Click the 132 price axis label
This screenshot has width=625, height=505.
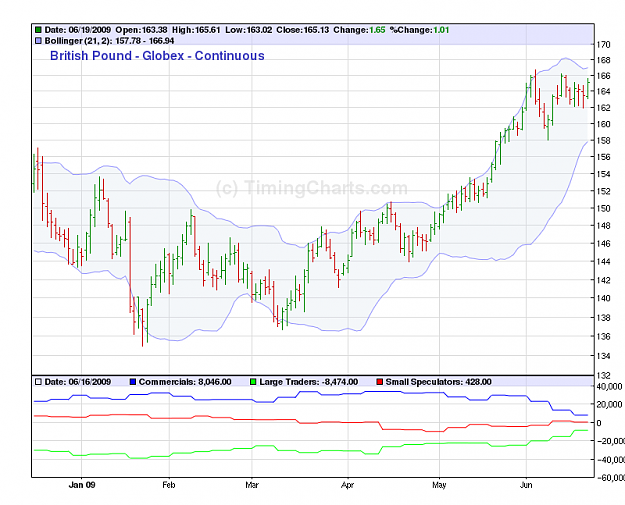click(603, 375)
